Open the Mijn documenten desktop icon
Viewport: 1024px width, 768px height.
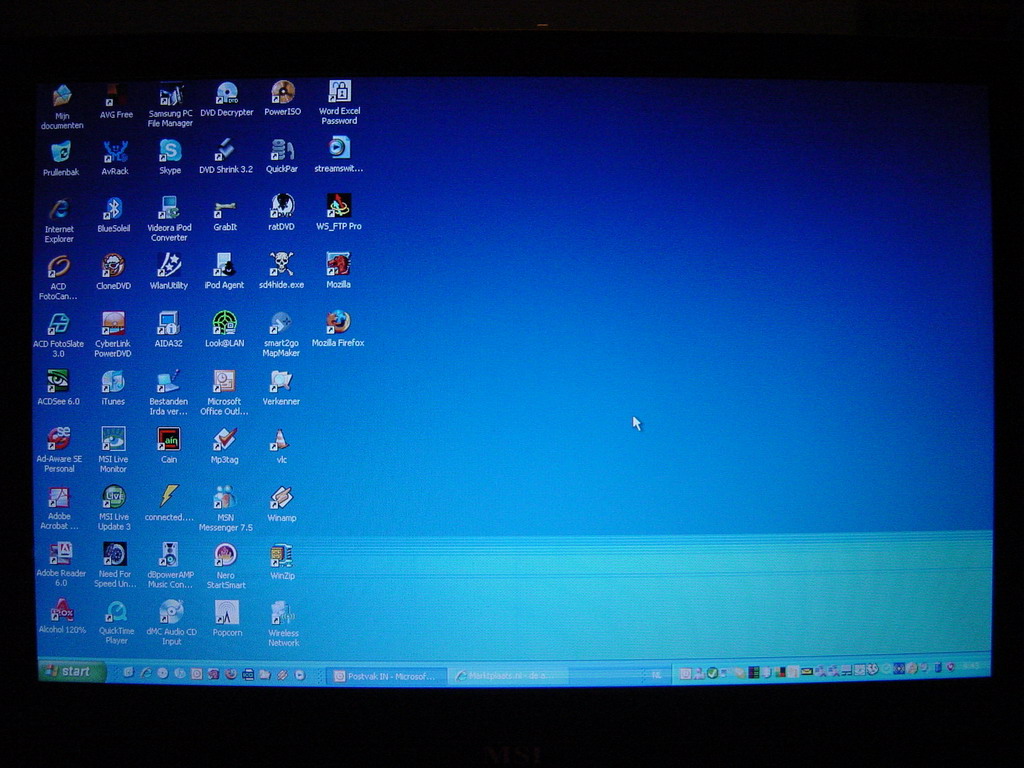62,106
